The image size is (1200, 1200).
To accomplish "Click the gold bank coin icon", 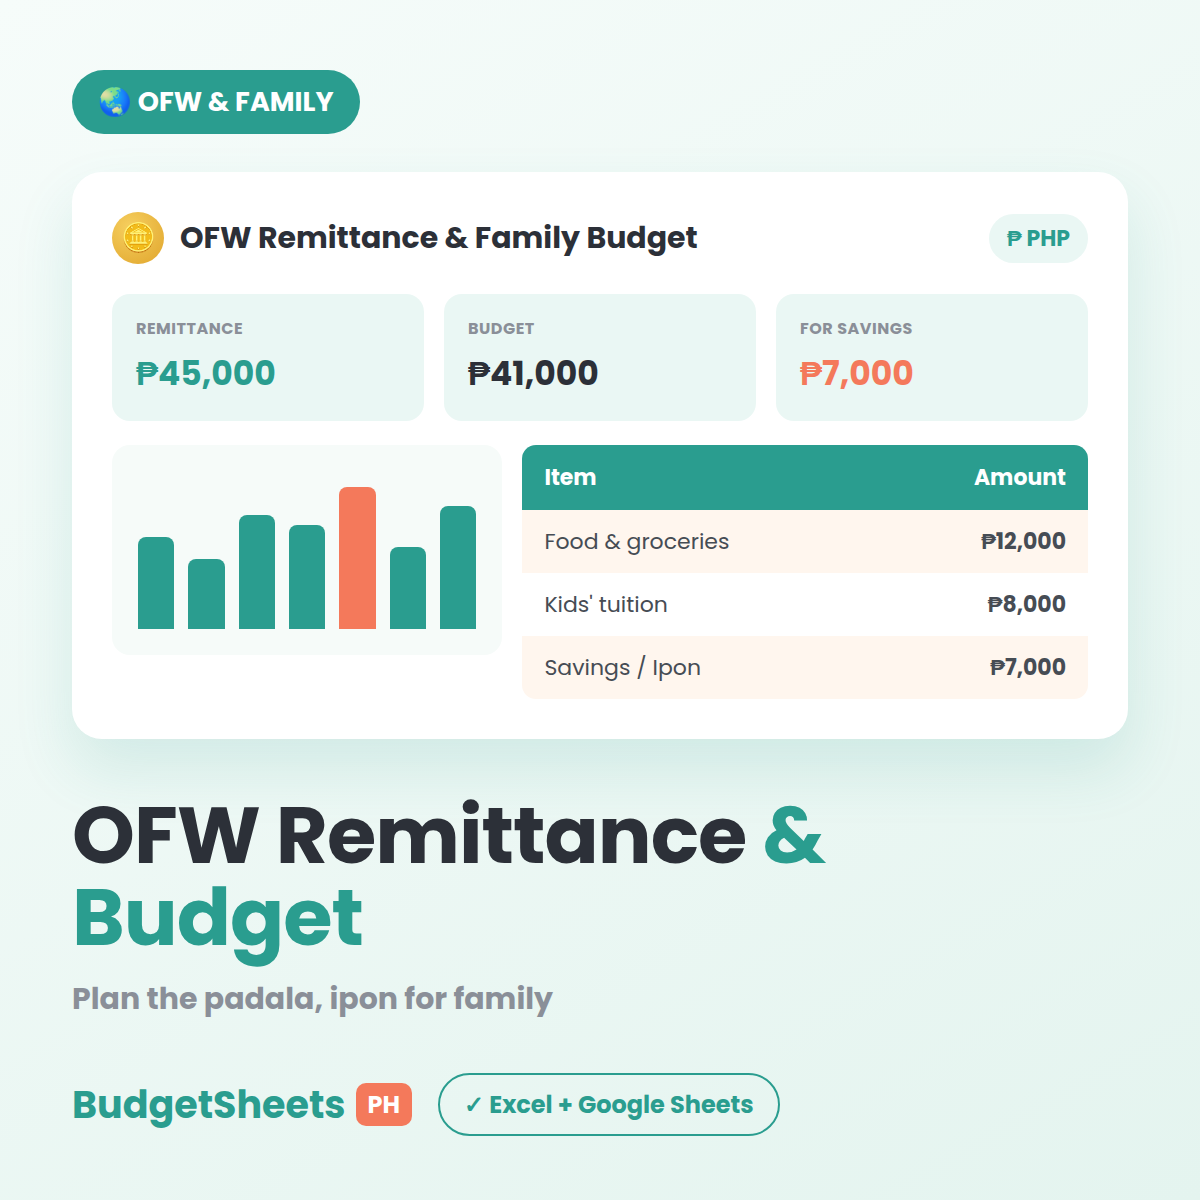I will (x=138, y=238).
